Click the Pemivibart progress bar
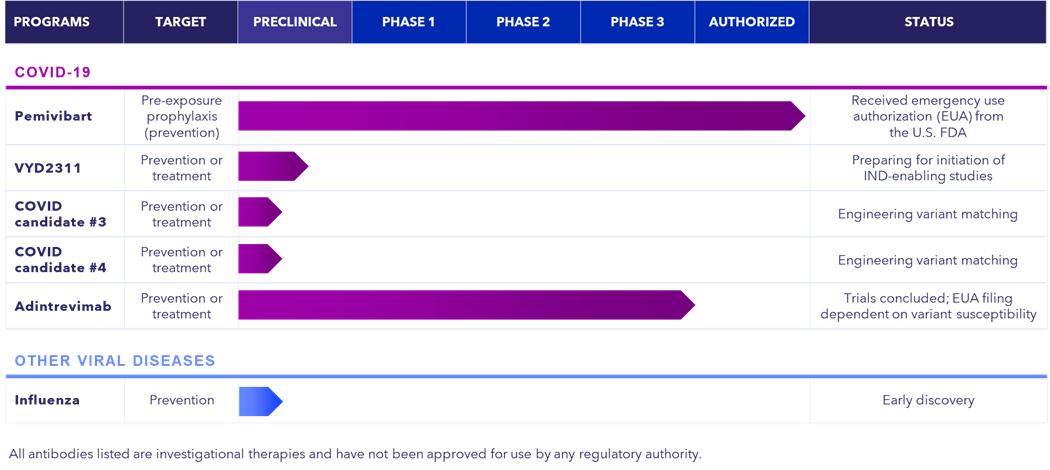The width and height of the screenshot is (1050, 470). click(x=520, y=116)
